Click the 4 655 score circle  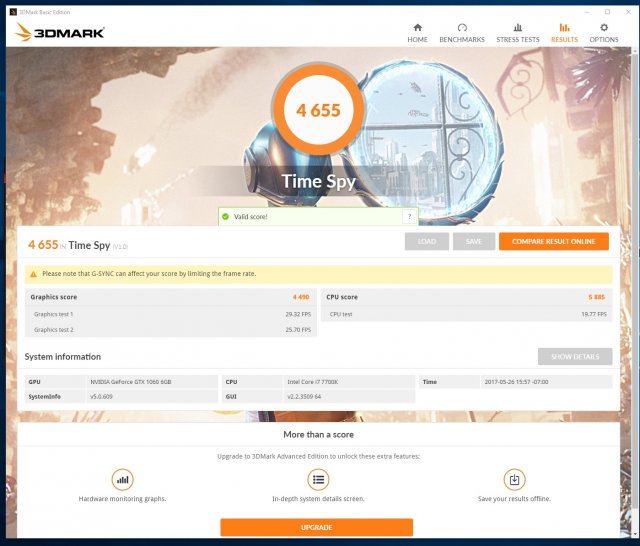tap(318, 110)
